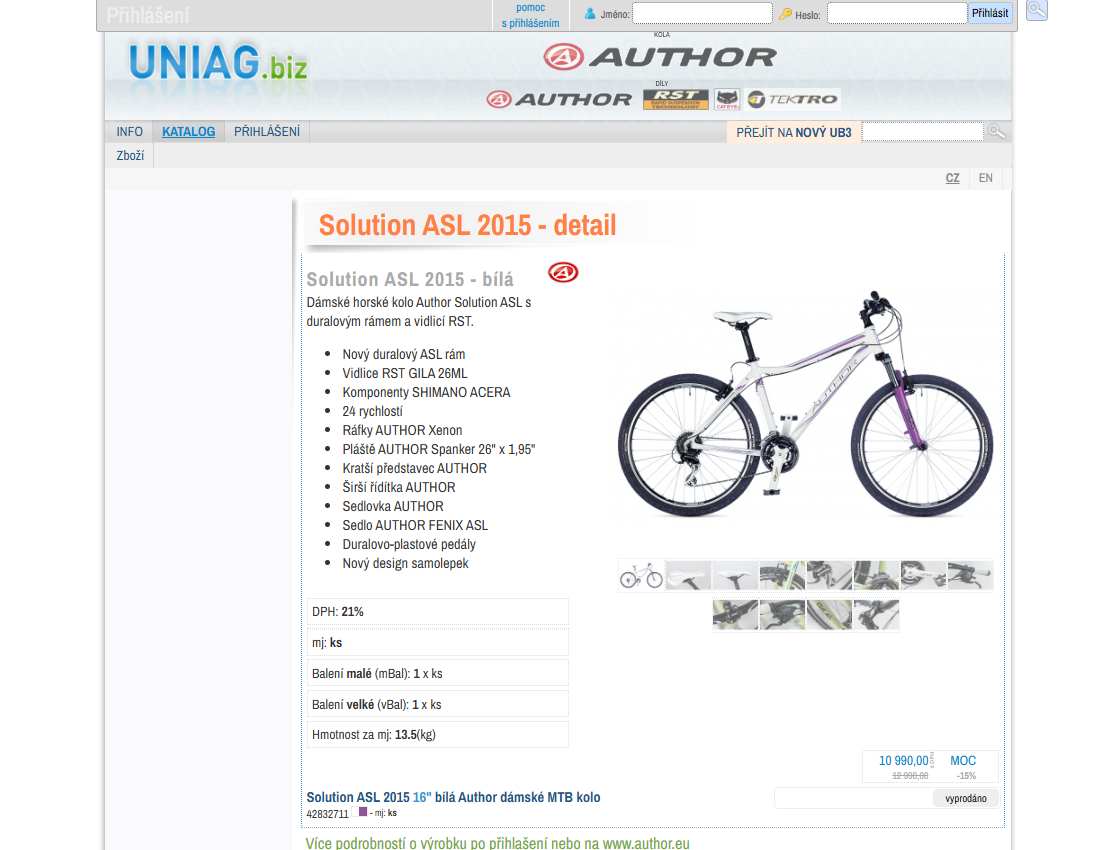Click PŘEJÍT NA NOVÝ UB3 link
The height and width of the screenshot is (850, 1110).
[x=794, y=132]
